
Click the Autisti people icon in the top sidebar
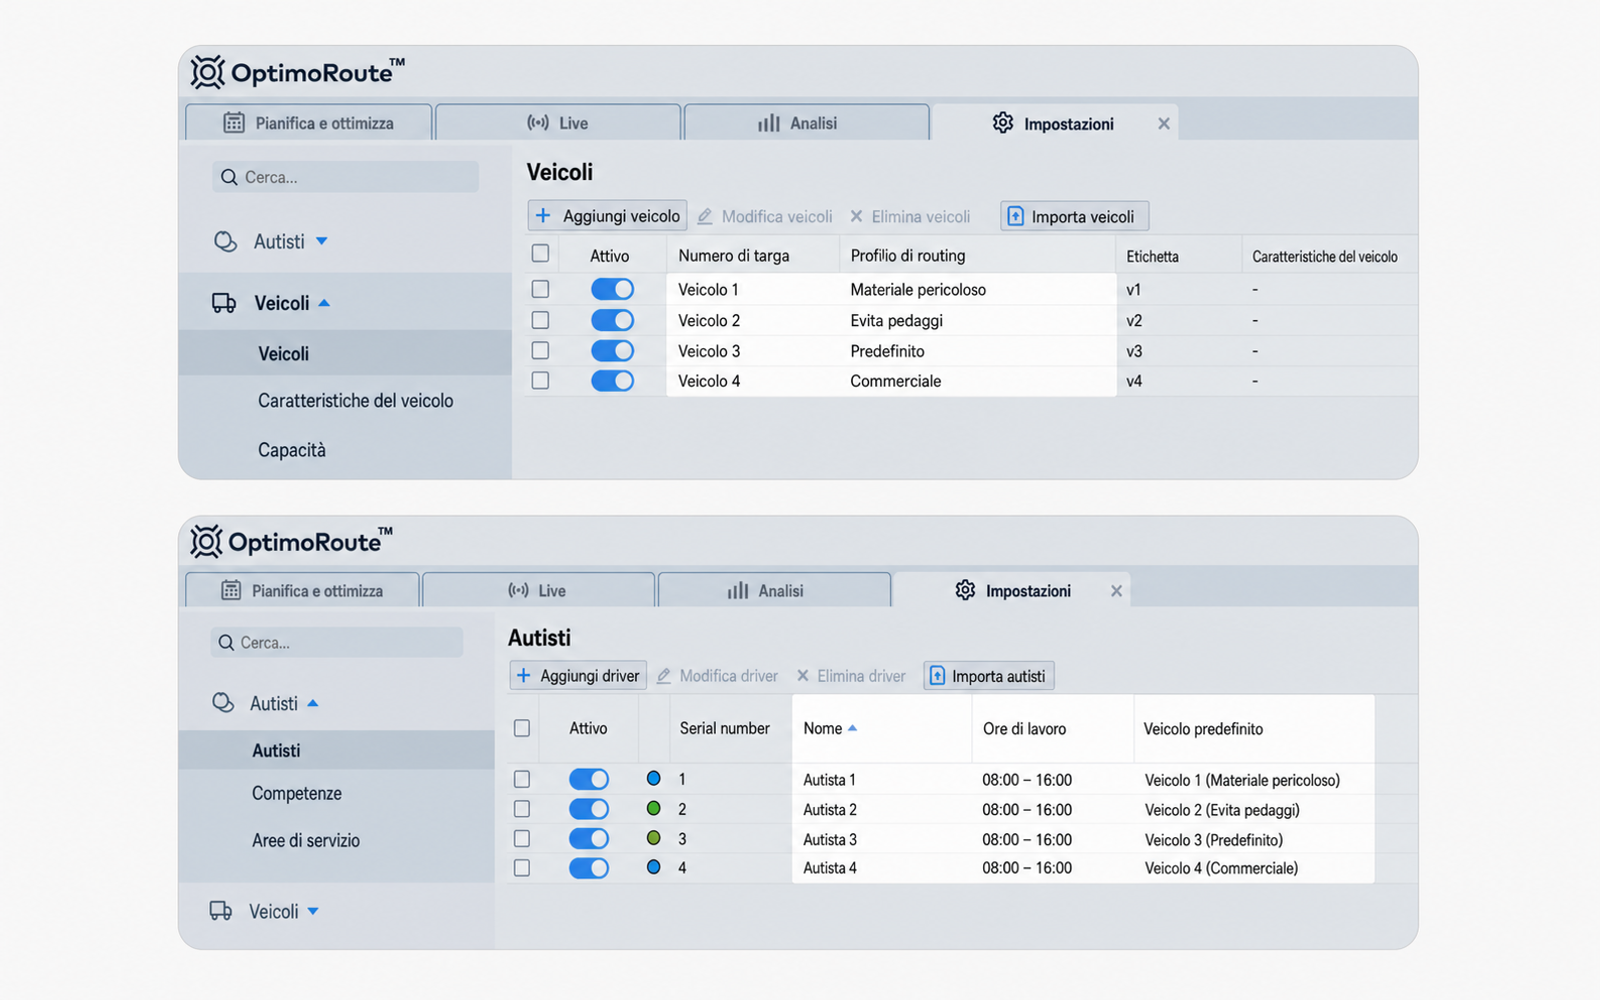[226, 242]
